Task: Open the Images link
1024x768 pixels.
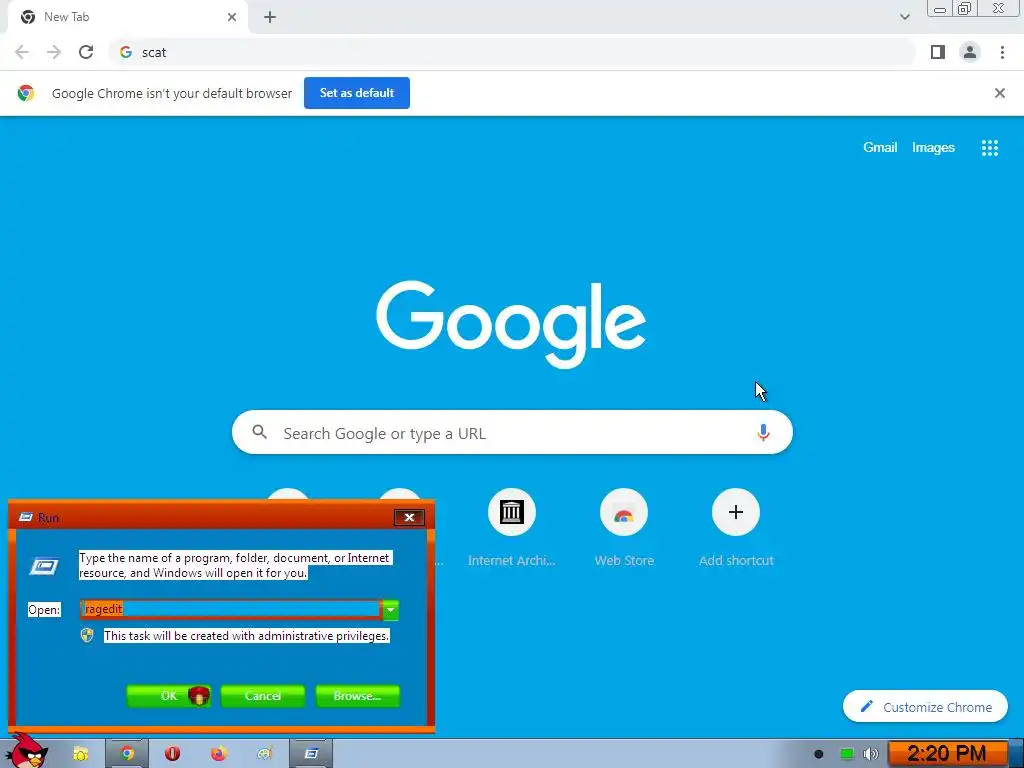Action: pos(933,148)
